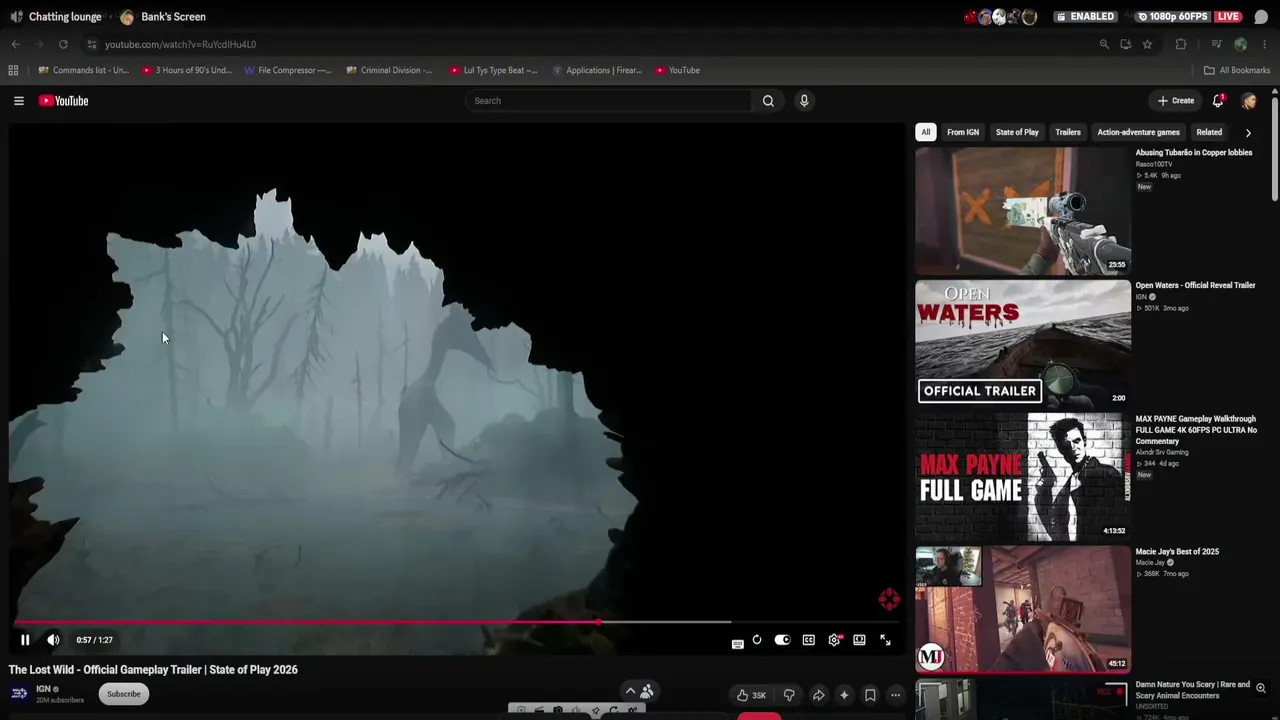
Task: Open Abusing Tubarão in Copper lobbies thumbnail
Action: [1023, 211]
